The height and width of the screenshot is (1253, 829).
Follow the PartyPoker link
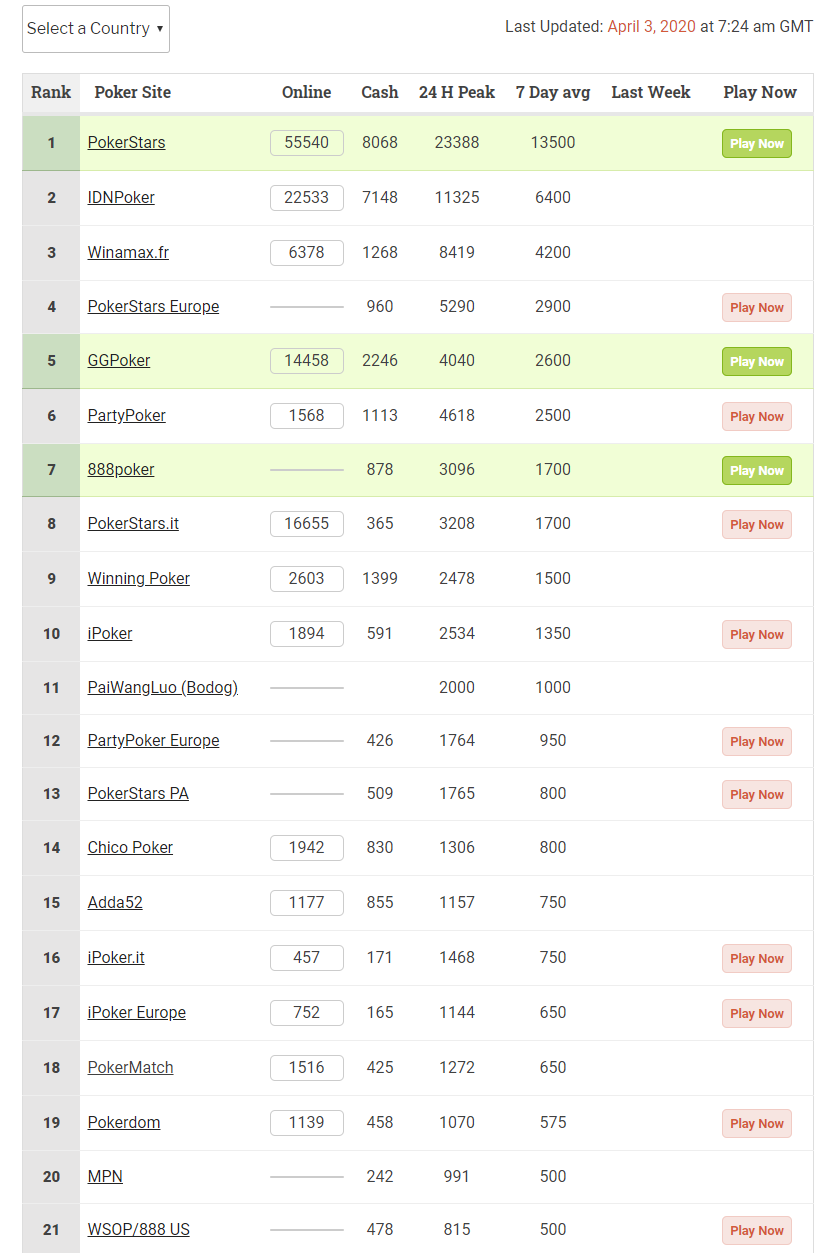(127, 416)
